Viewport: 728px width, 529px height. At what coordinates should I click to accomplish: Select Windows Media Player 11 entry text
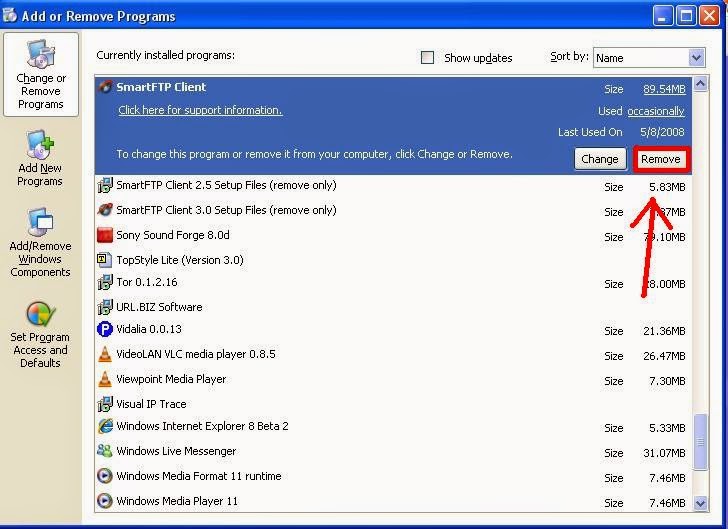pyautogui.click(x=177, y=501)
